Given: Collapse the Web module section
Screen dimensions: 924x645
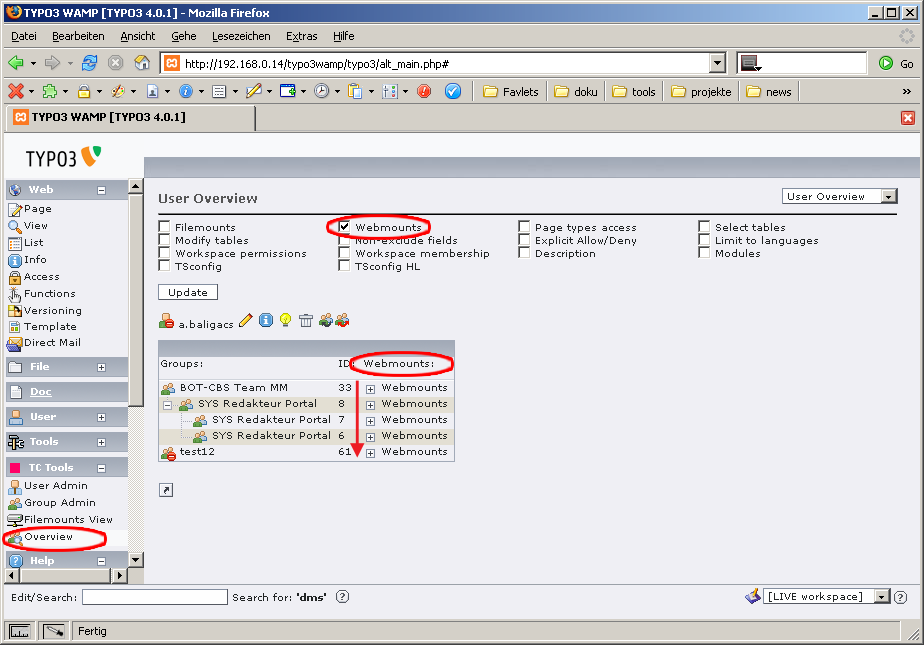Looking at the screenshot, I should pos(101,190).
